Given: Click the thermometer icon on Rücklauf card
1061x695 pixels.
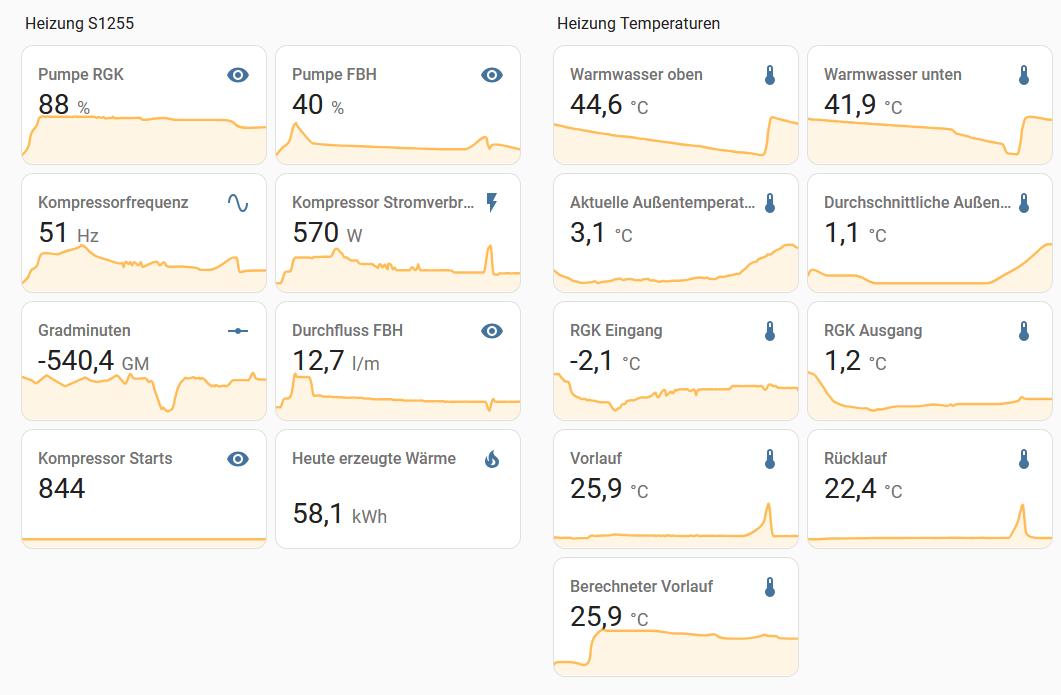Looking at the screenshot, I should (1024, 459).
